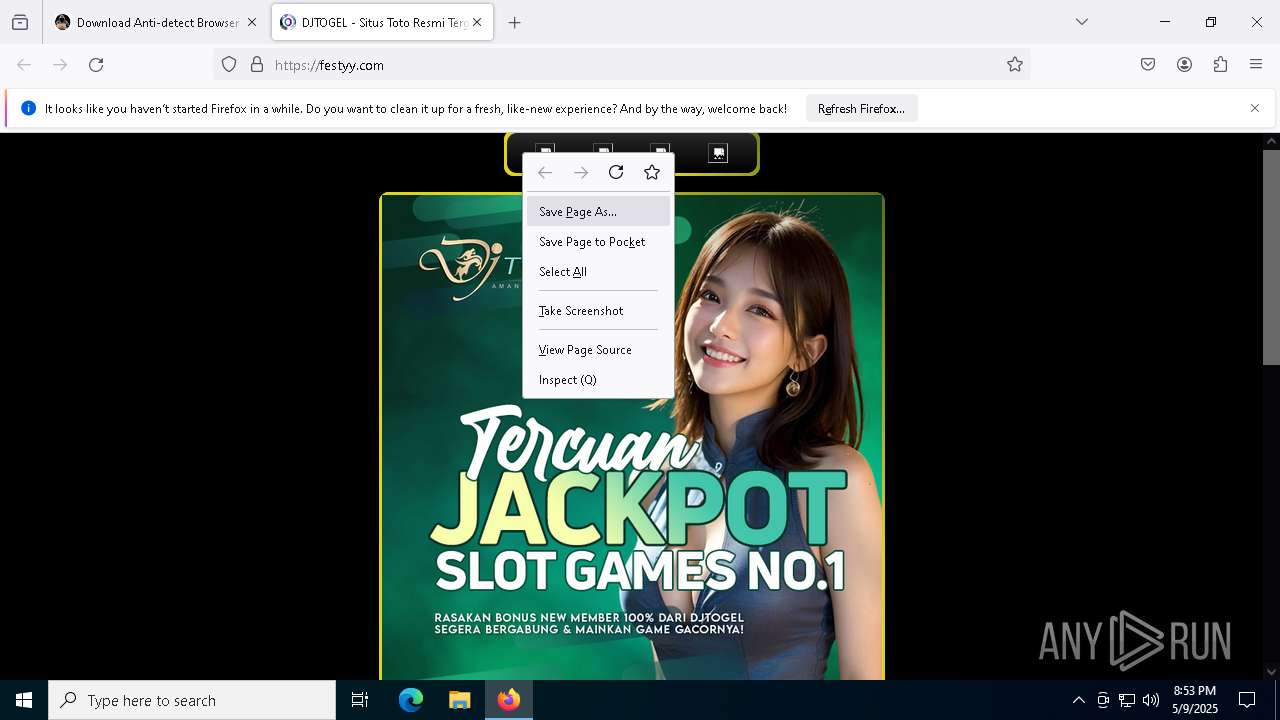Choose Select All in context menu
Viewport: 1280px width, 720px height.
click(598, 271)
